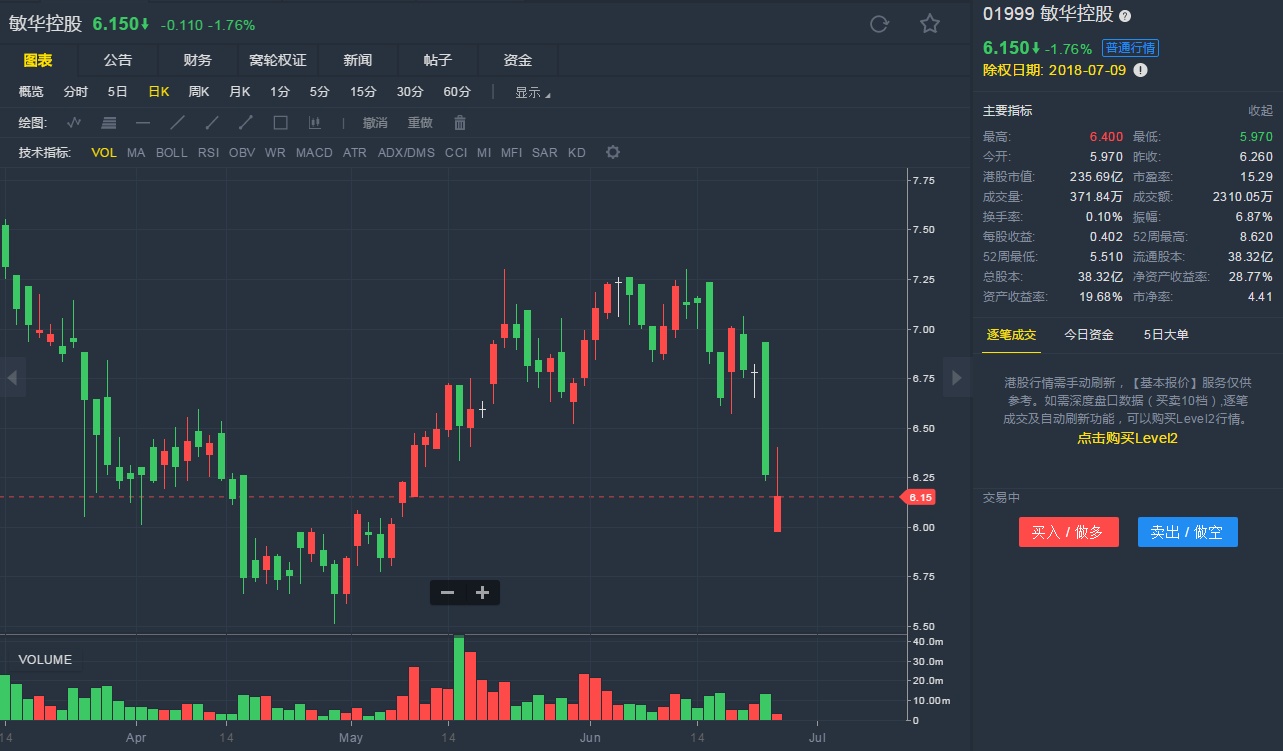Add stock to favorites with star icon

930,24
